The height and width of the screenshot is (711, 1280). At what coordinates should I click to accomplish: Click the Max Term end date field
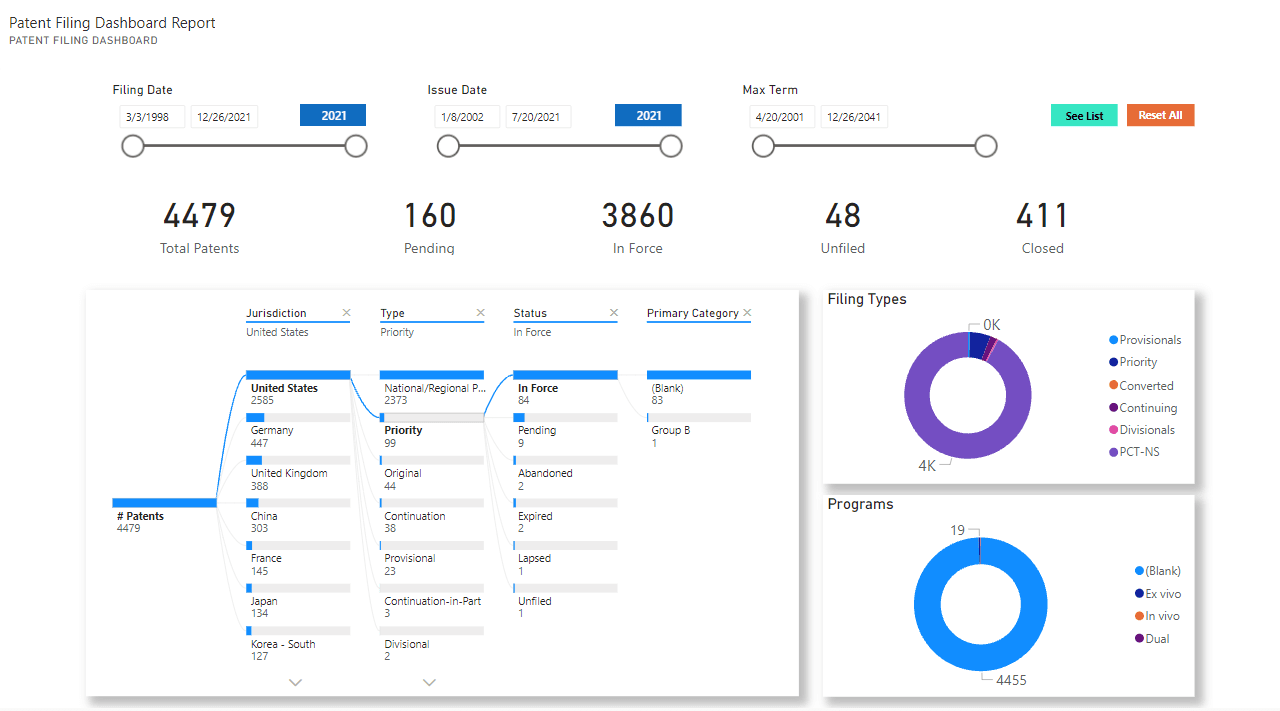[x=854, y=117]
